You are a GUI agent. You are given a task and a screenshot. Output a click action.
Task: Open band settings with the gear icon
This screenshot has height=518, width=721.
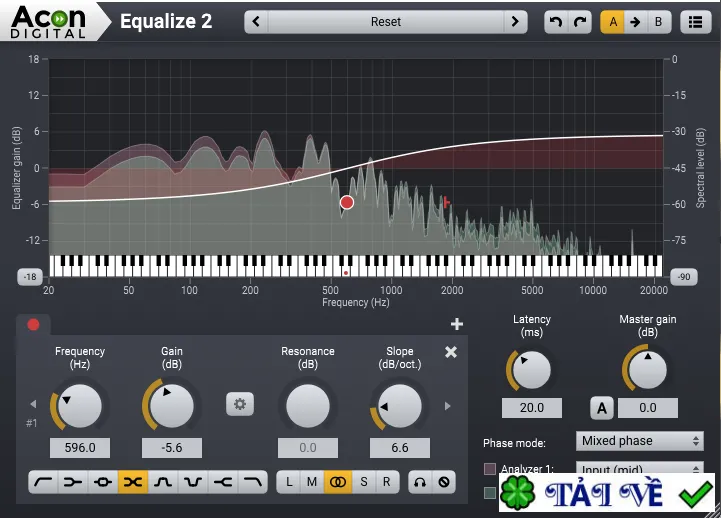[240, 404]
